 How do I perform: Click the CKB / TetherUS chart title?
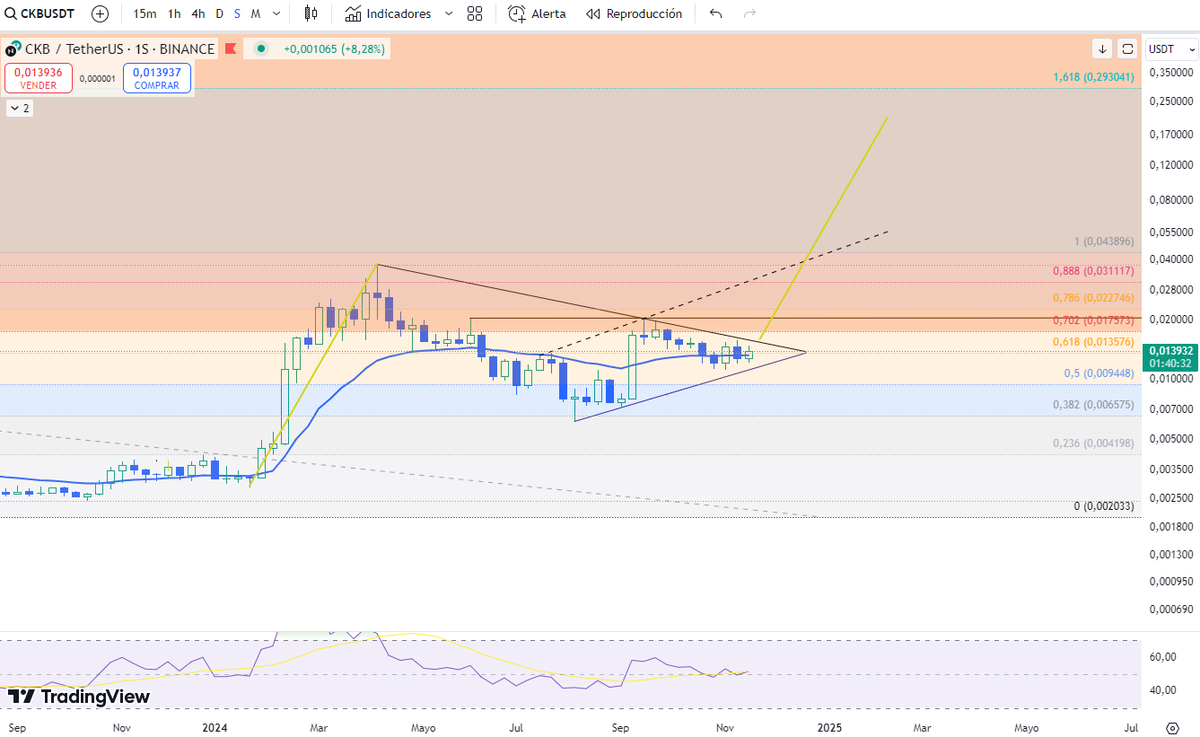point(120,48)
